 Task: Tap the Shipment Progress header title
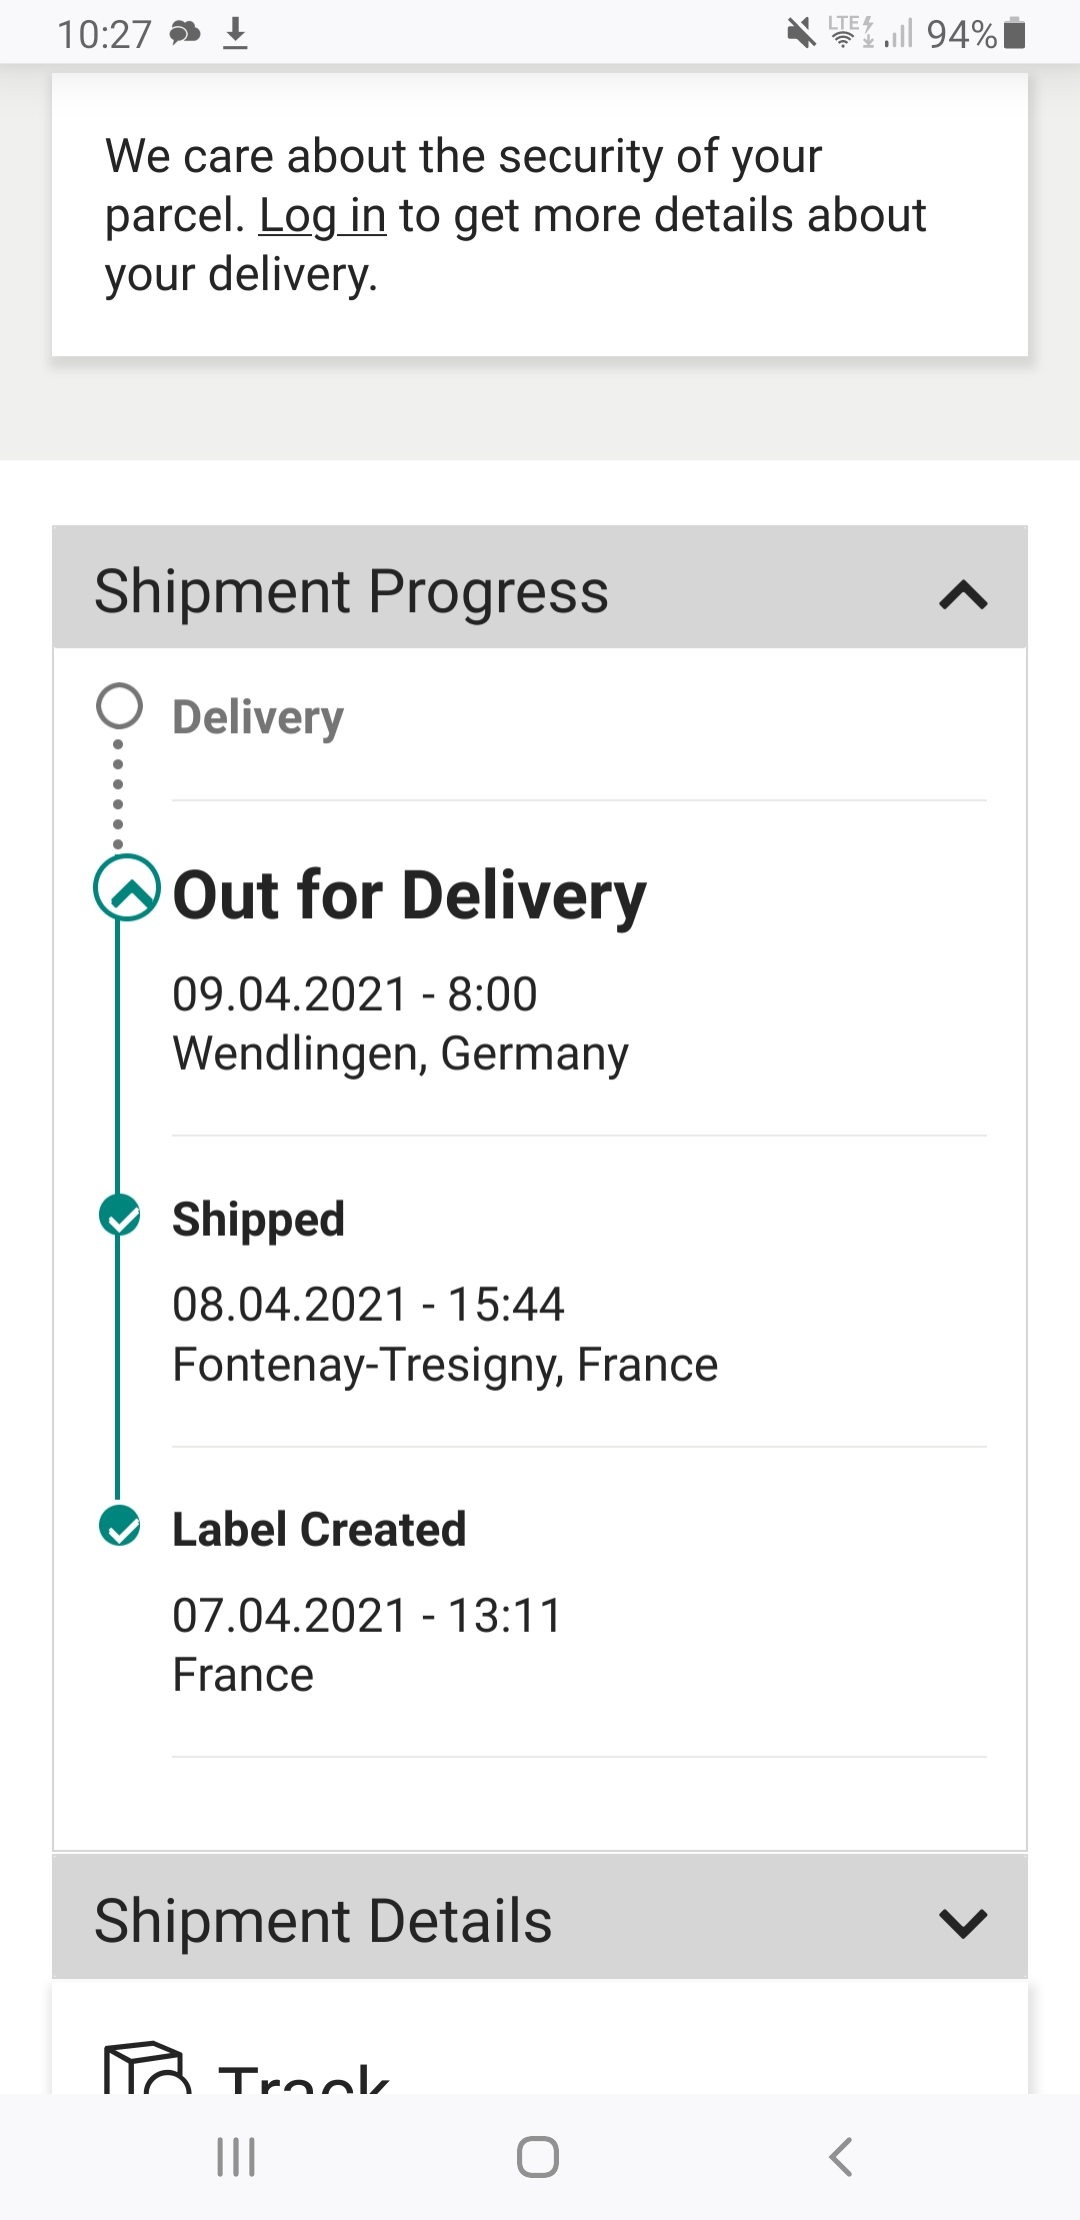tap(351, 591)
